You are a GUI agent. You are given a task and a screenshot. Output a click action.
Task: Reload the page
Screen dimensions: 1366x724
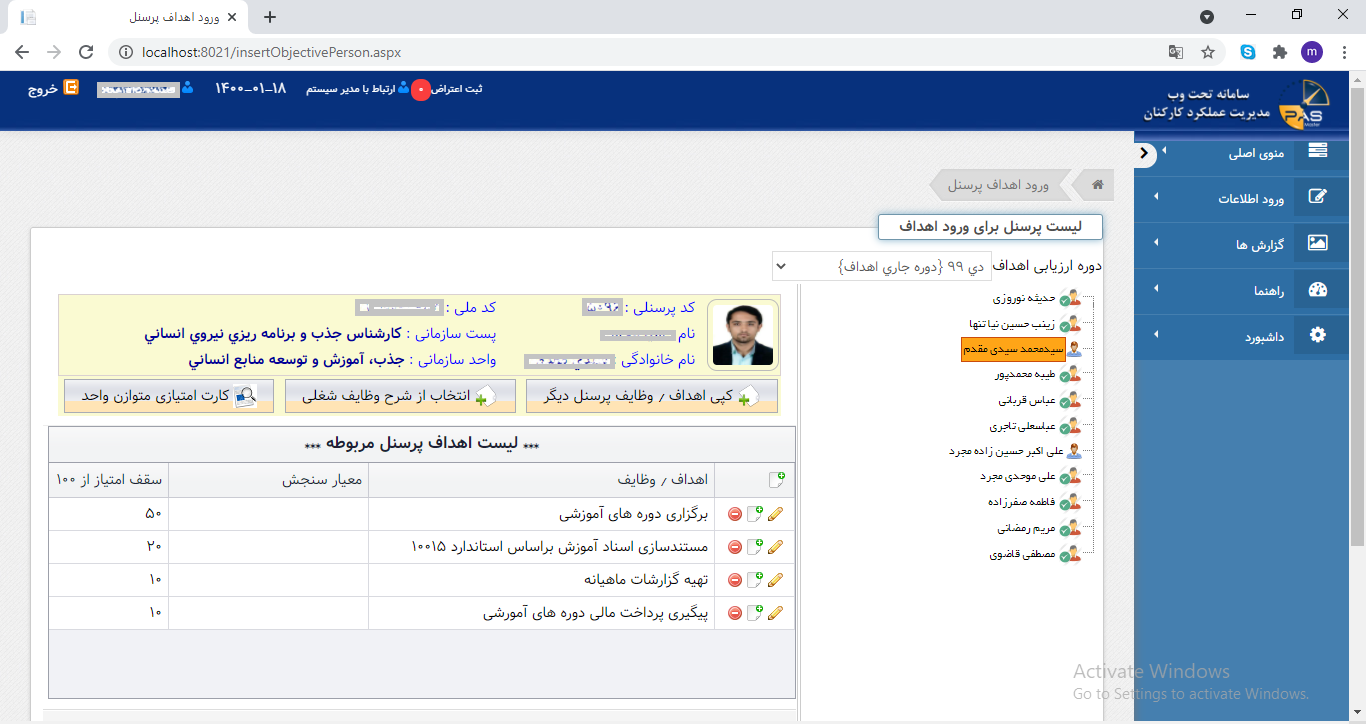click(86, 52)
